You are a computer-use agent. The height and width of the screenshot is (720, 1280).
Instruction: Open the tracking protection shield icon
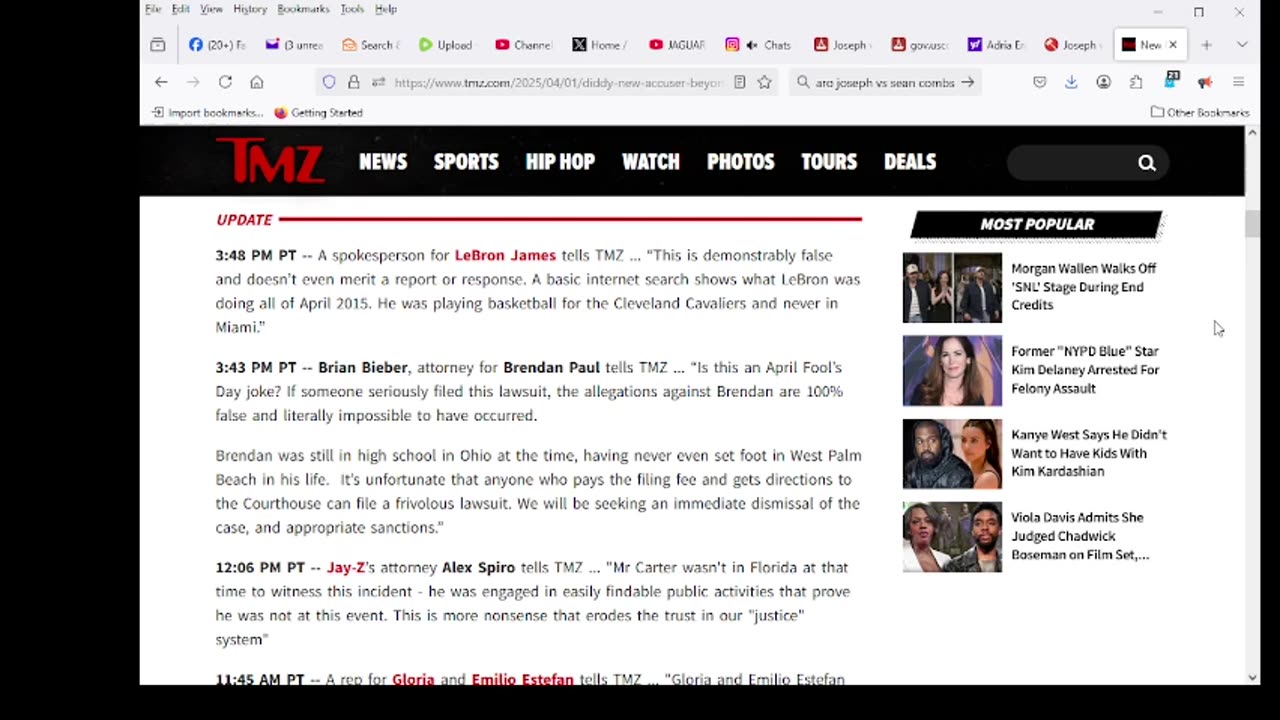(329, 82)
